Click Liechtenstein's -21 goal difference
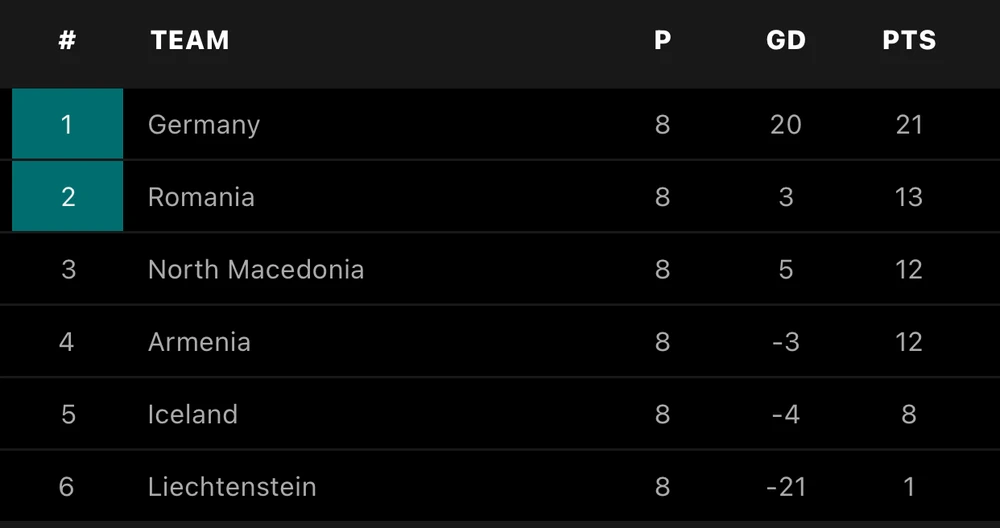The width and height of the screenshot is (1000, 528). click(x=786, y=487)
